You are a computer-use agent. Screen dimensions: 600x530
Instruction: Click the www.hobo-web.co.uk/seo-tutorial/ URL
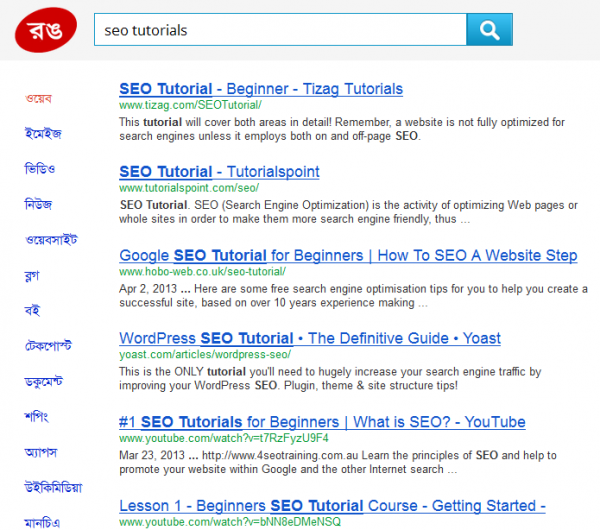click(202, 272)
